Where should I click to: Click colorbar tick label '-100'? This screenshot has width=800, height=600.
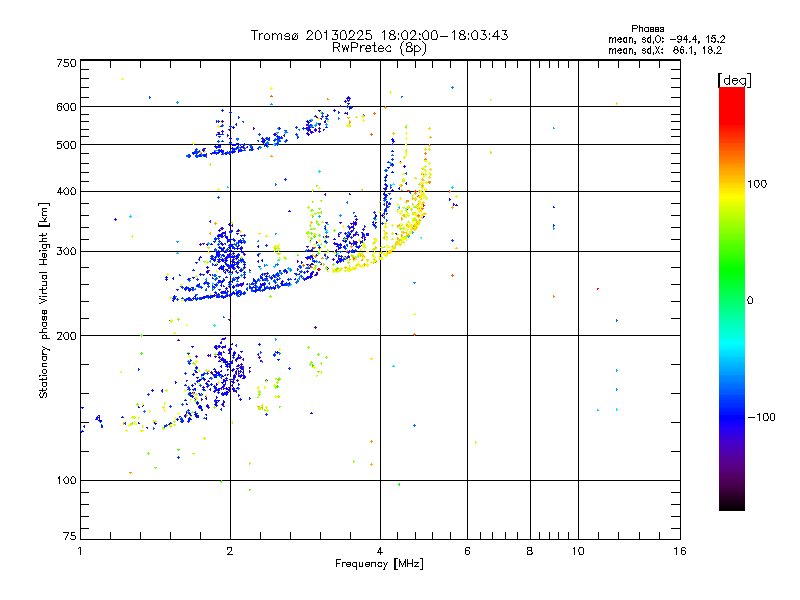click(x=761, y=417)
